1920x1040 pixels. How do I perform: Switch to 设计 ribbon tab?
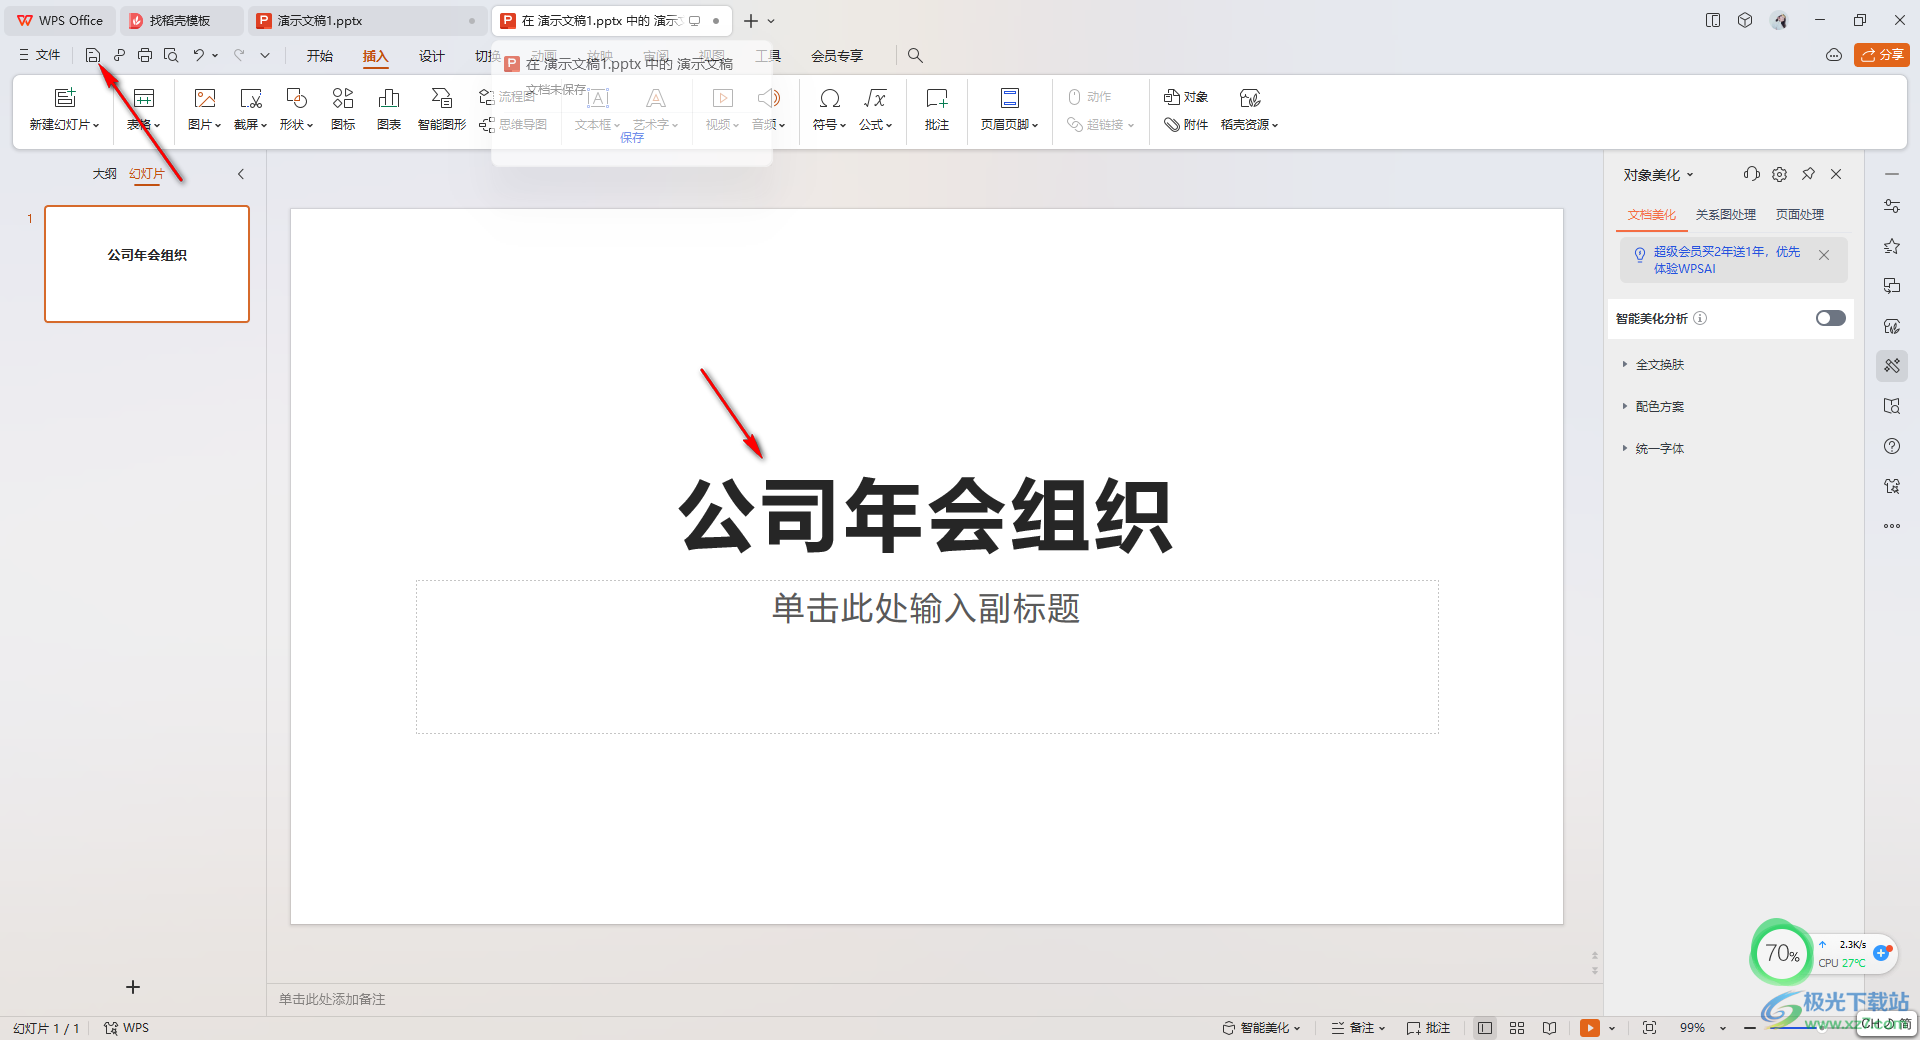click(x=432, y=56)
